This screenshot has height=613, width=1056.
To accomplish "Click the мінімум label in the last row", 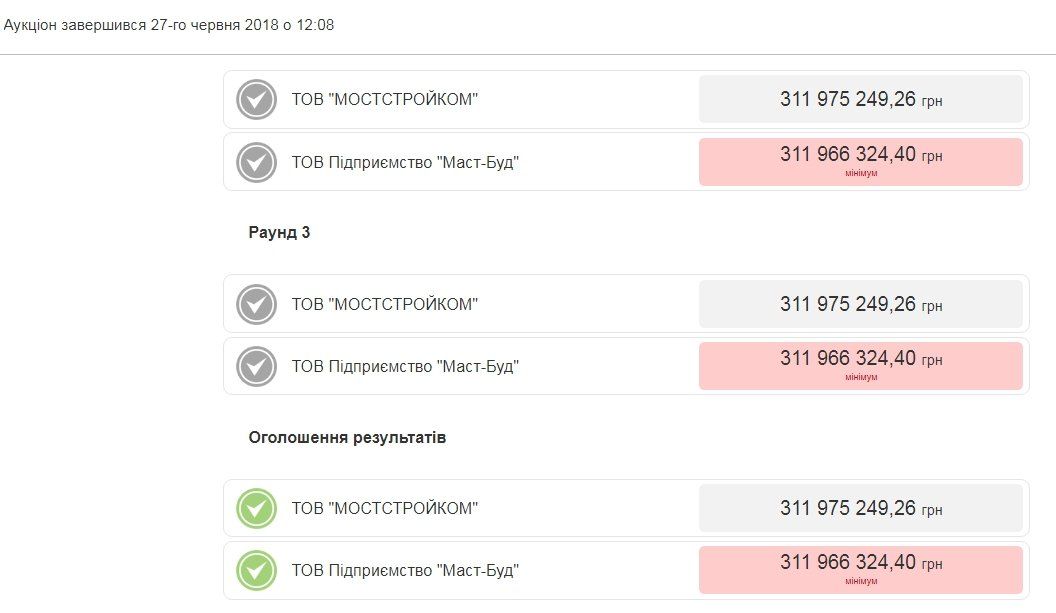I will click(862, 581).
